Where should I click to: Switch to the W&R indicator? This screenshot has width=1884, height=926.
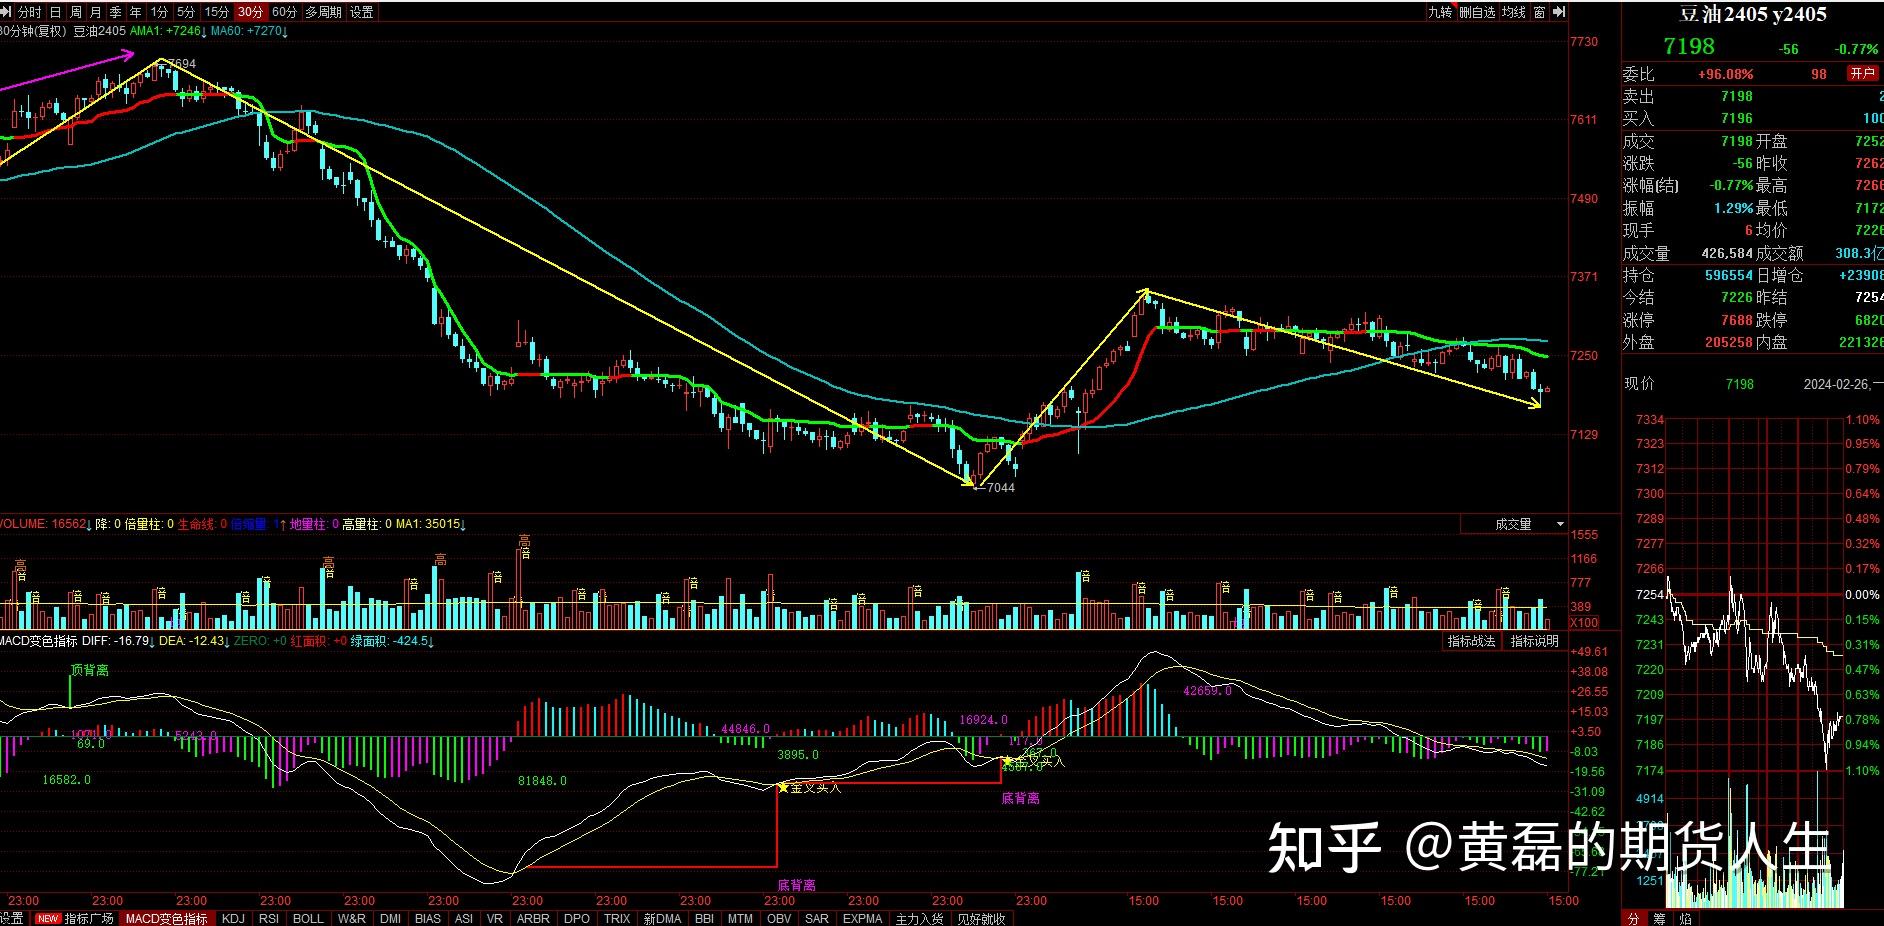[351, 918]
